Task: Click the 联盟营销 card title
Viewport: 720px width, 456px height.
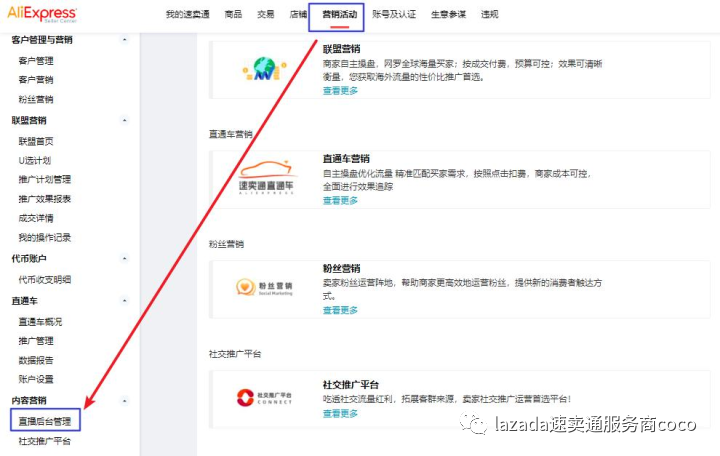Action: point(341,49)
